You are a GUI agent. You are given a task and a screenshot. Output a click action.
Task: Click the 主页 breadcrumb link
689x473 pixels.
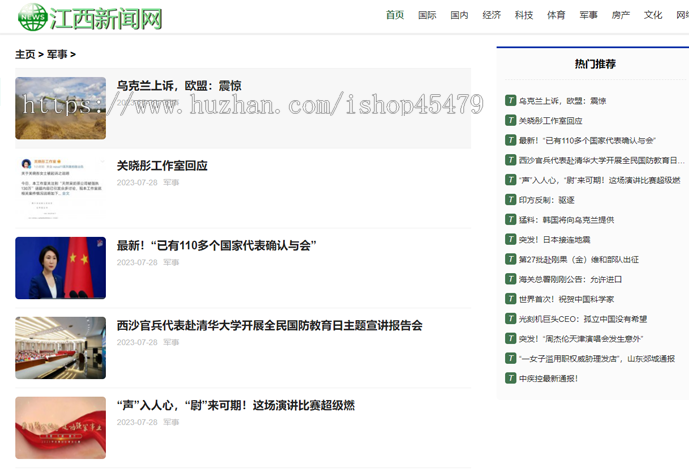coord(25,55)
